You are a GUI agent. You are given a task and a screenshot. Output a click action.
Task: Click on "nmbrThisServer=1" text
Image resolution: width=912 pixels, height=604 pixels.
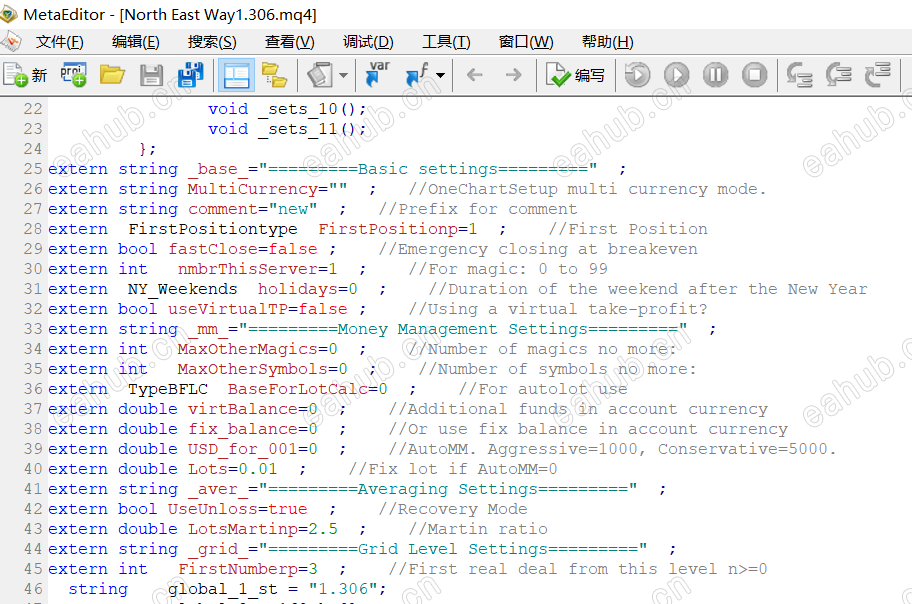257,269
